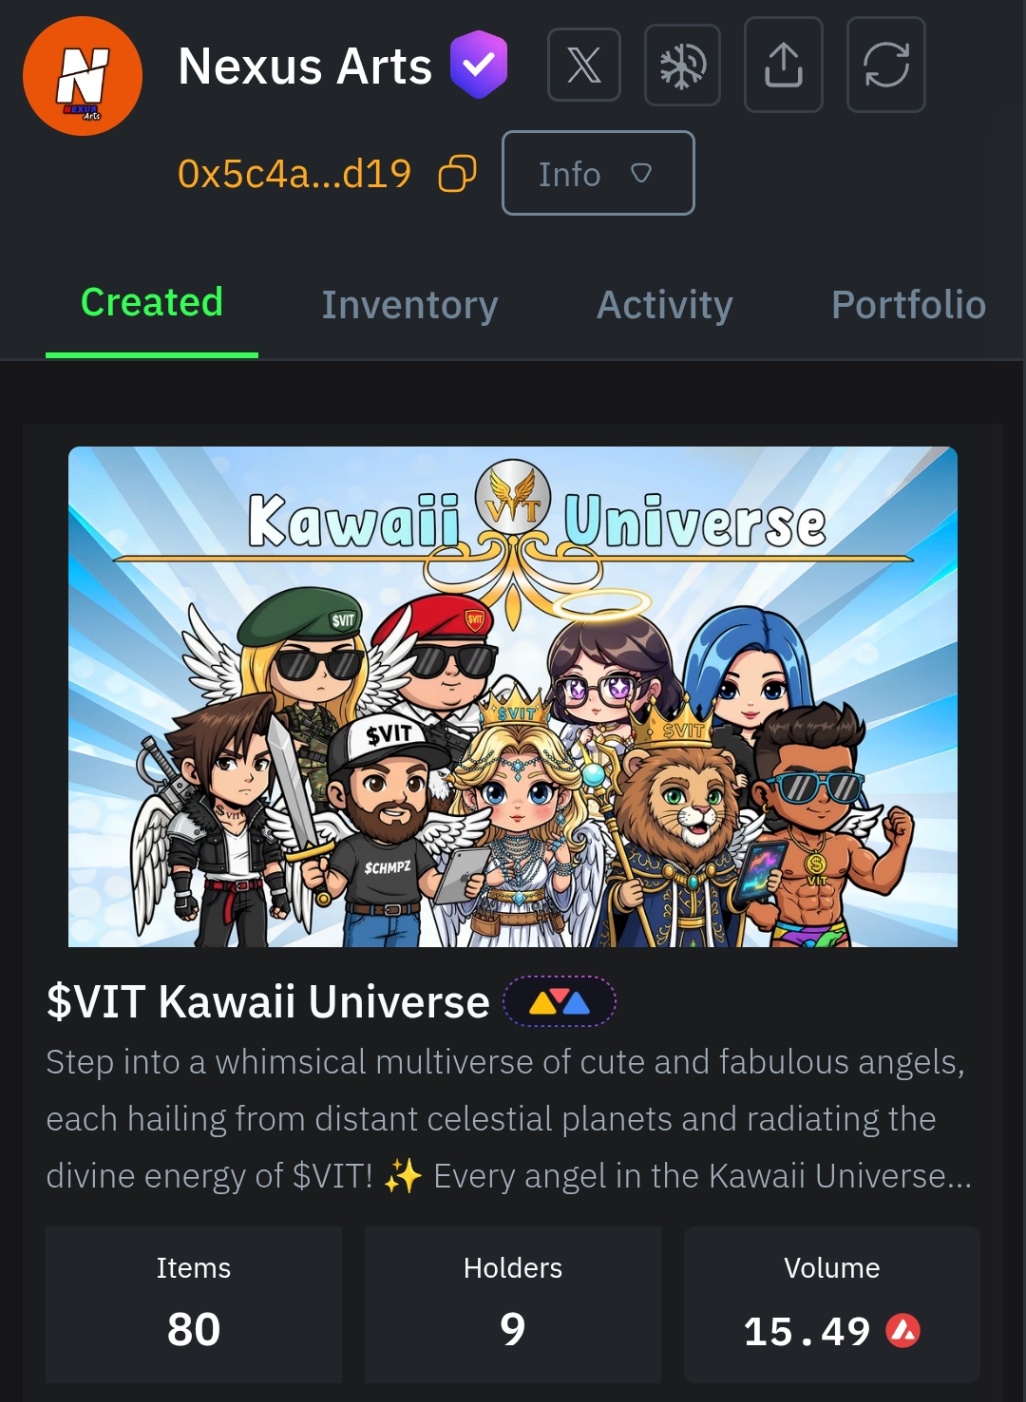Click the purple verified badge
The image size is (1026, 1402).
pos(479,65)
